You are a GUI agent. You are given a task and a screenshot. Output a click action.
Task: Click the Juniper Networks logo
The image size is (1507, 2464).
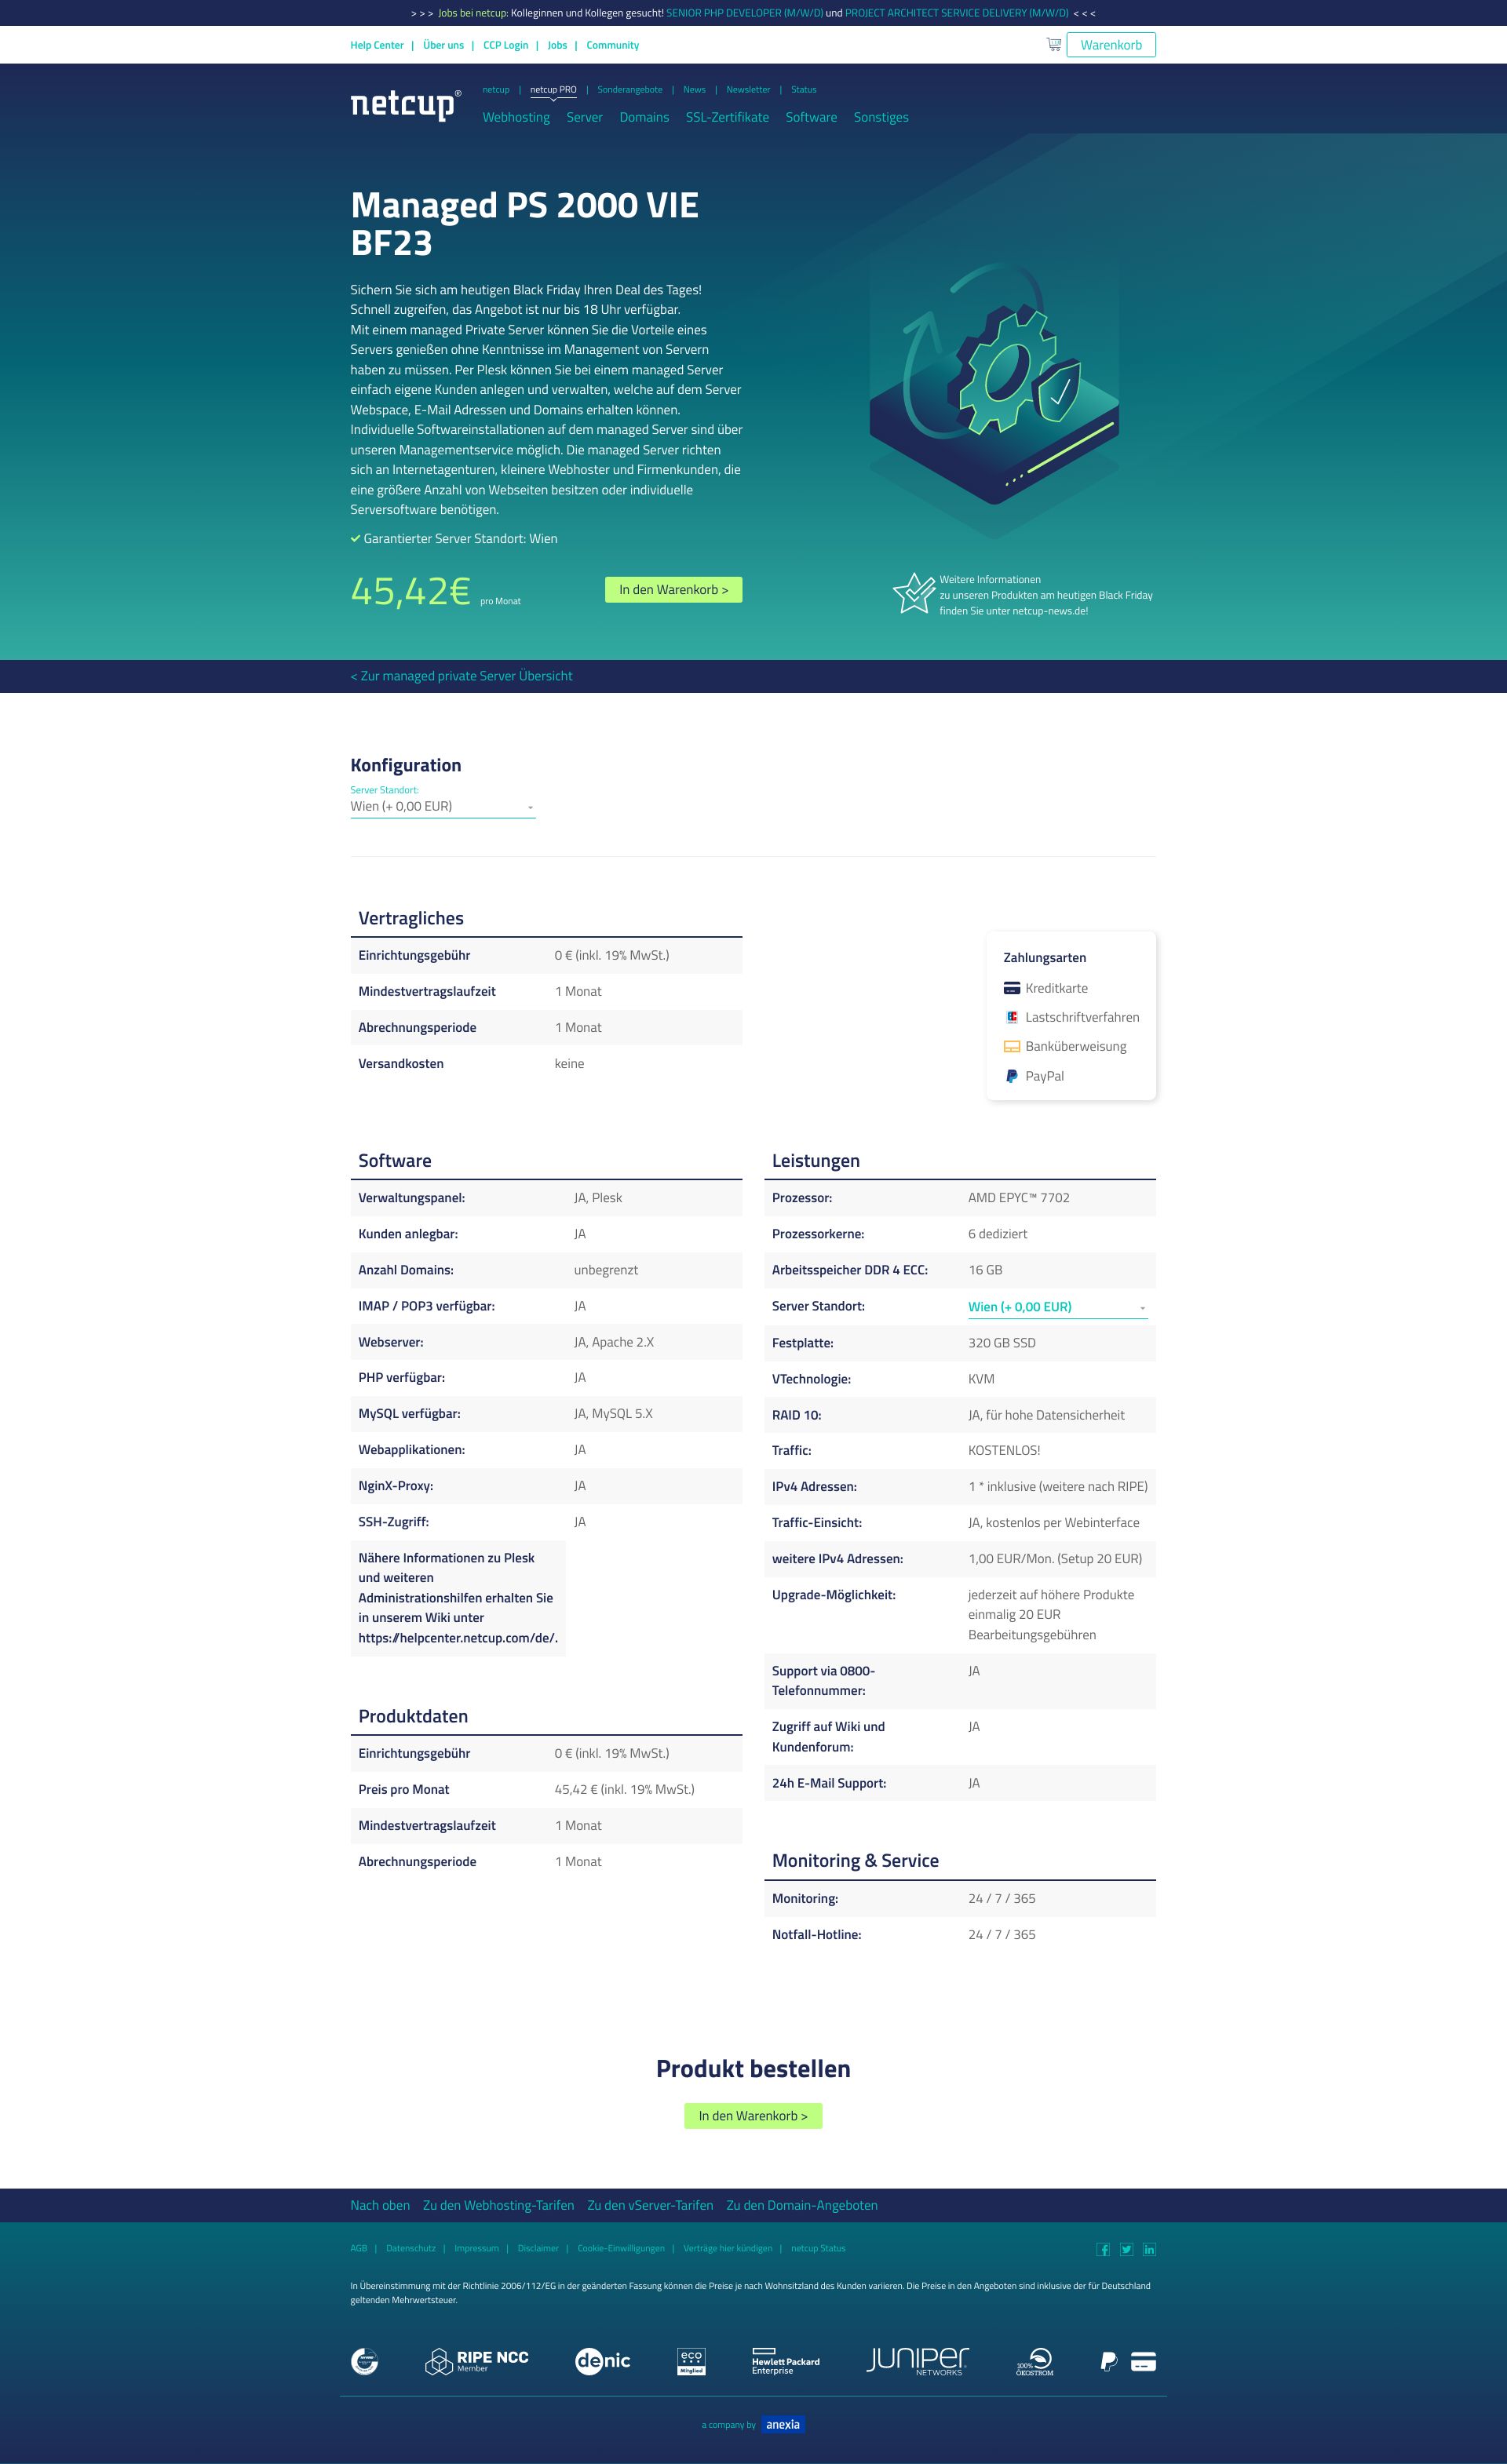point(917,2360)
